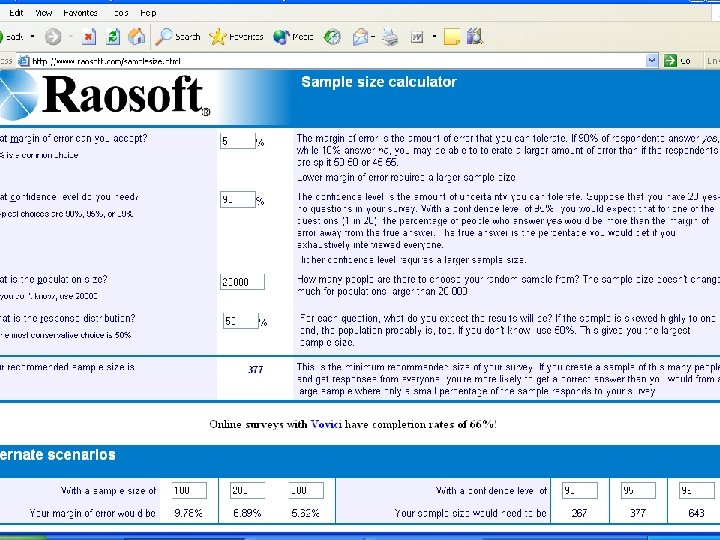This screenshot has width=720, height=540.
Task: Open the View menu
Action: pos(44,13)
